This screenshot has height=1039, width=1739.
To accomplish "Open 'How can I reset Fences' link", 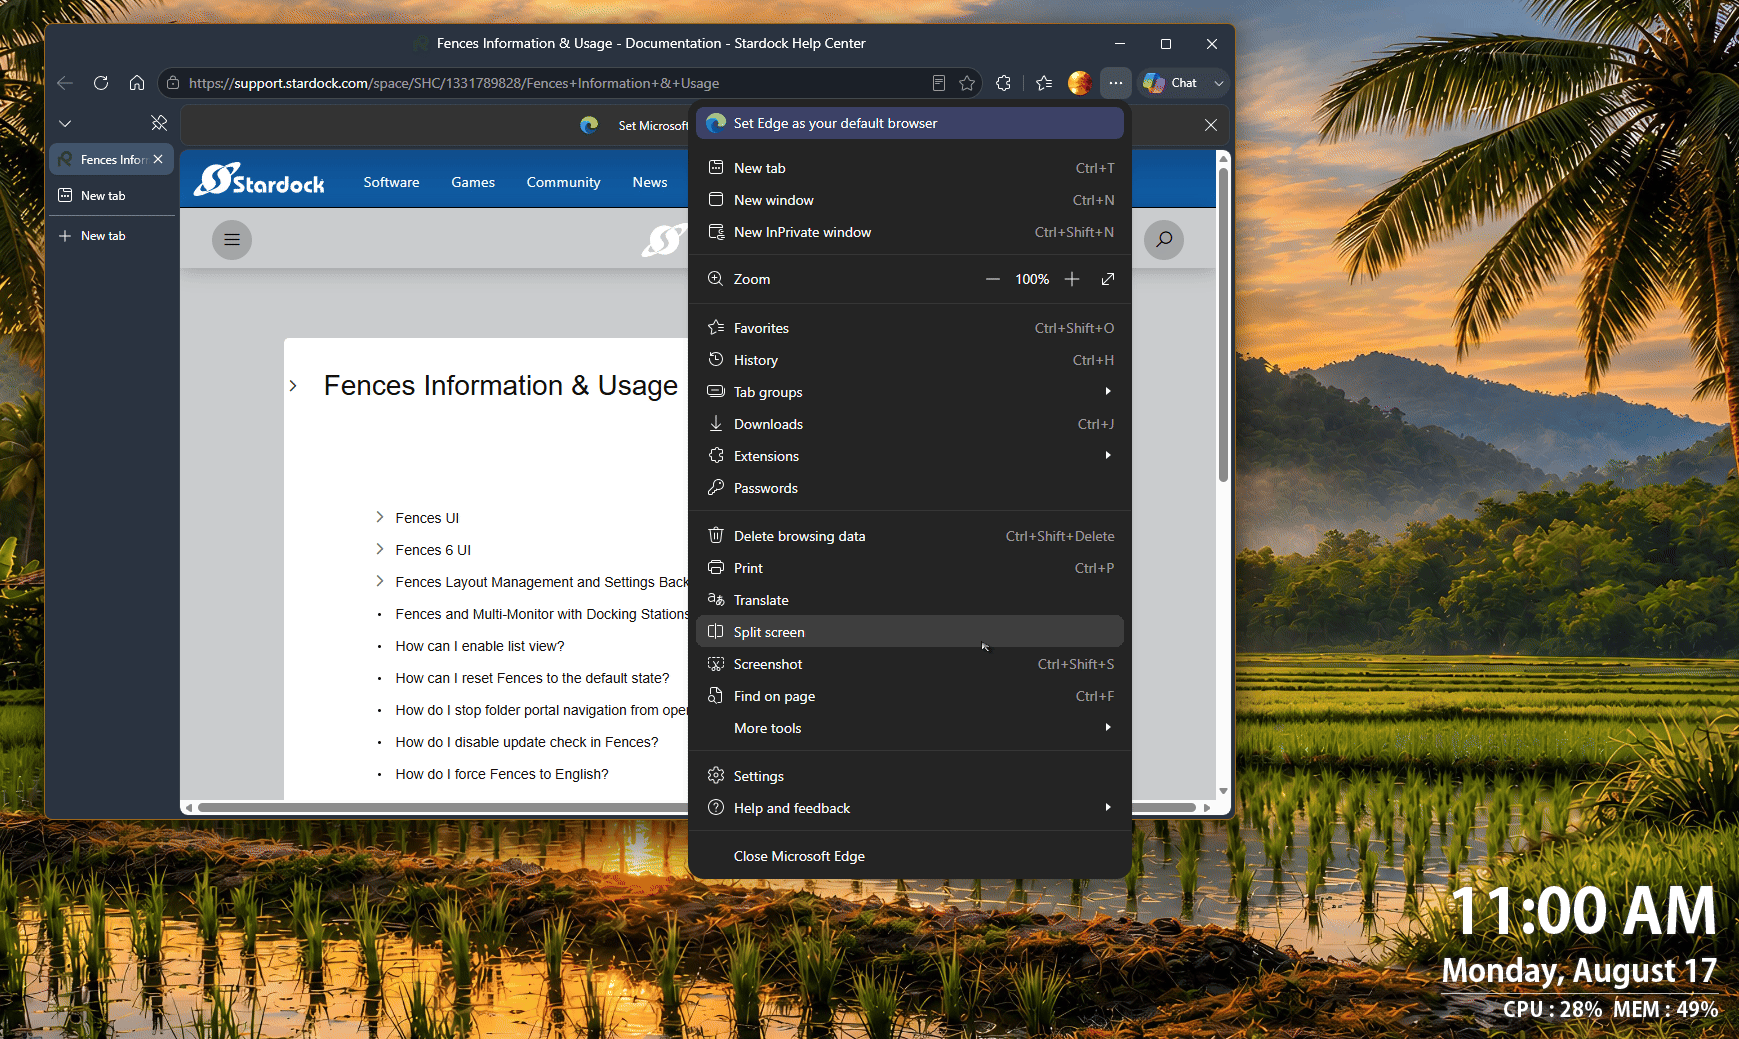I will click(x=532, y=678).
